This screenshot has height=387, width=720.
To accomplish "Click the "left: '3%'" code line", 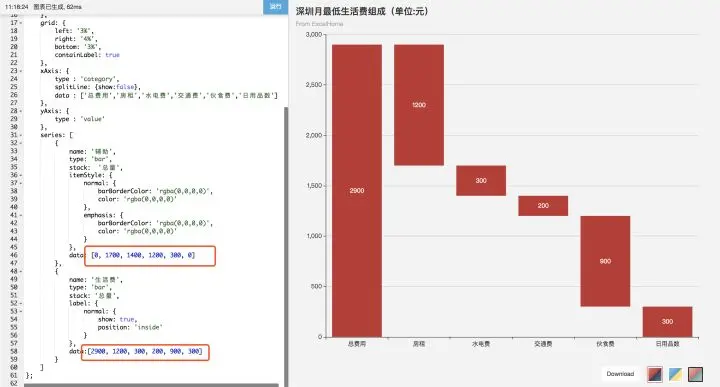I will point(74,31).
